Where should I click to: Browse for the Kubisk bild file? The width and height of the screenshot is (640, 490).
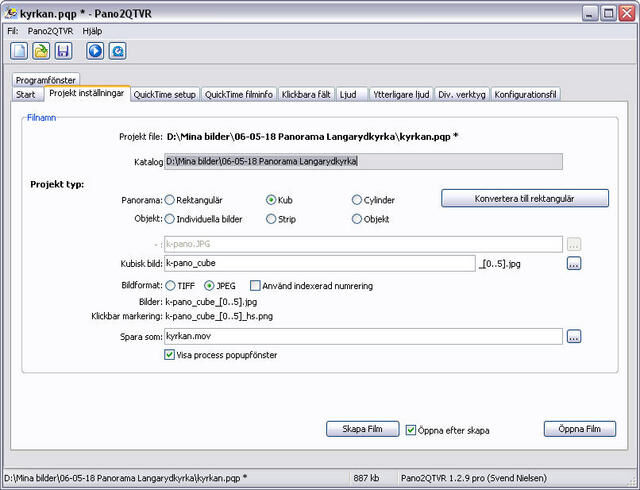click(x=574, y=263)
